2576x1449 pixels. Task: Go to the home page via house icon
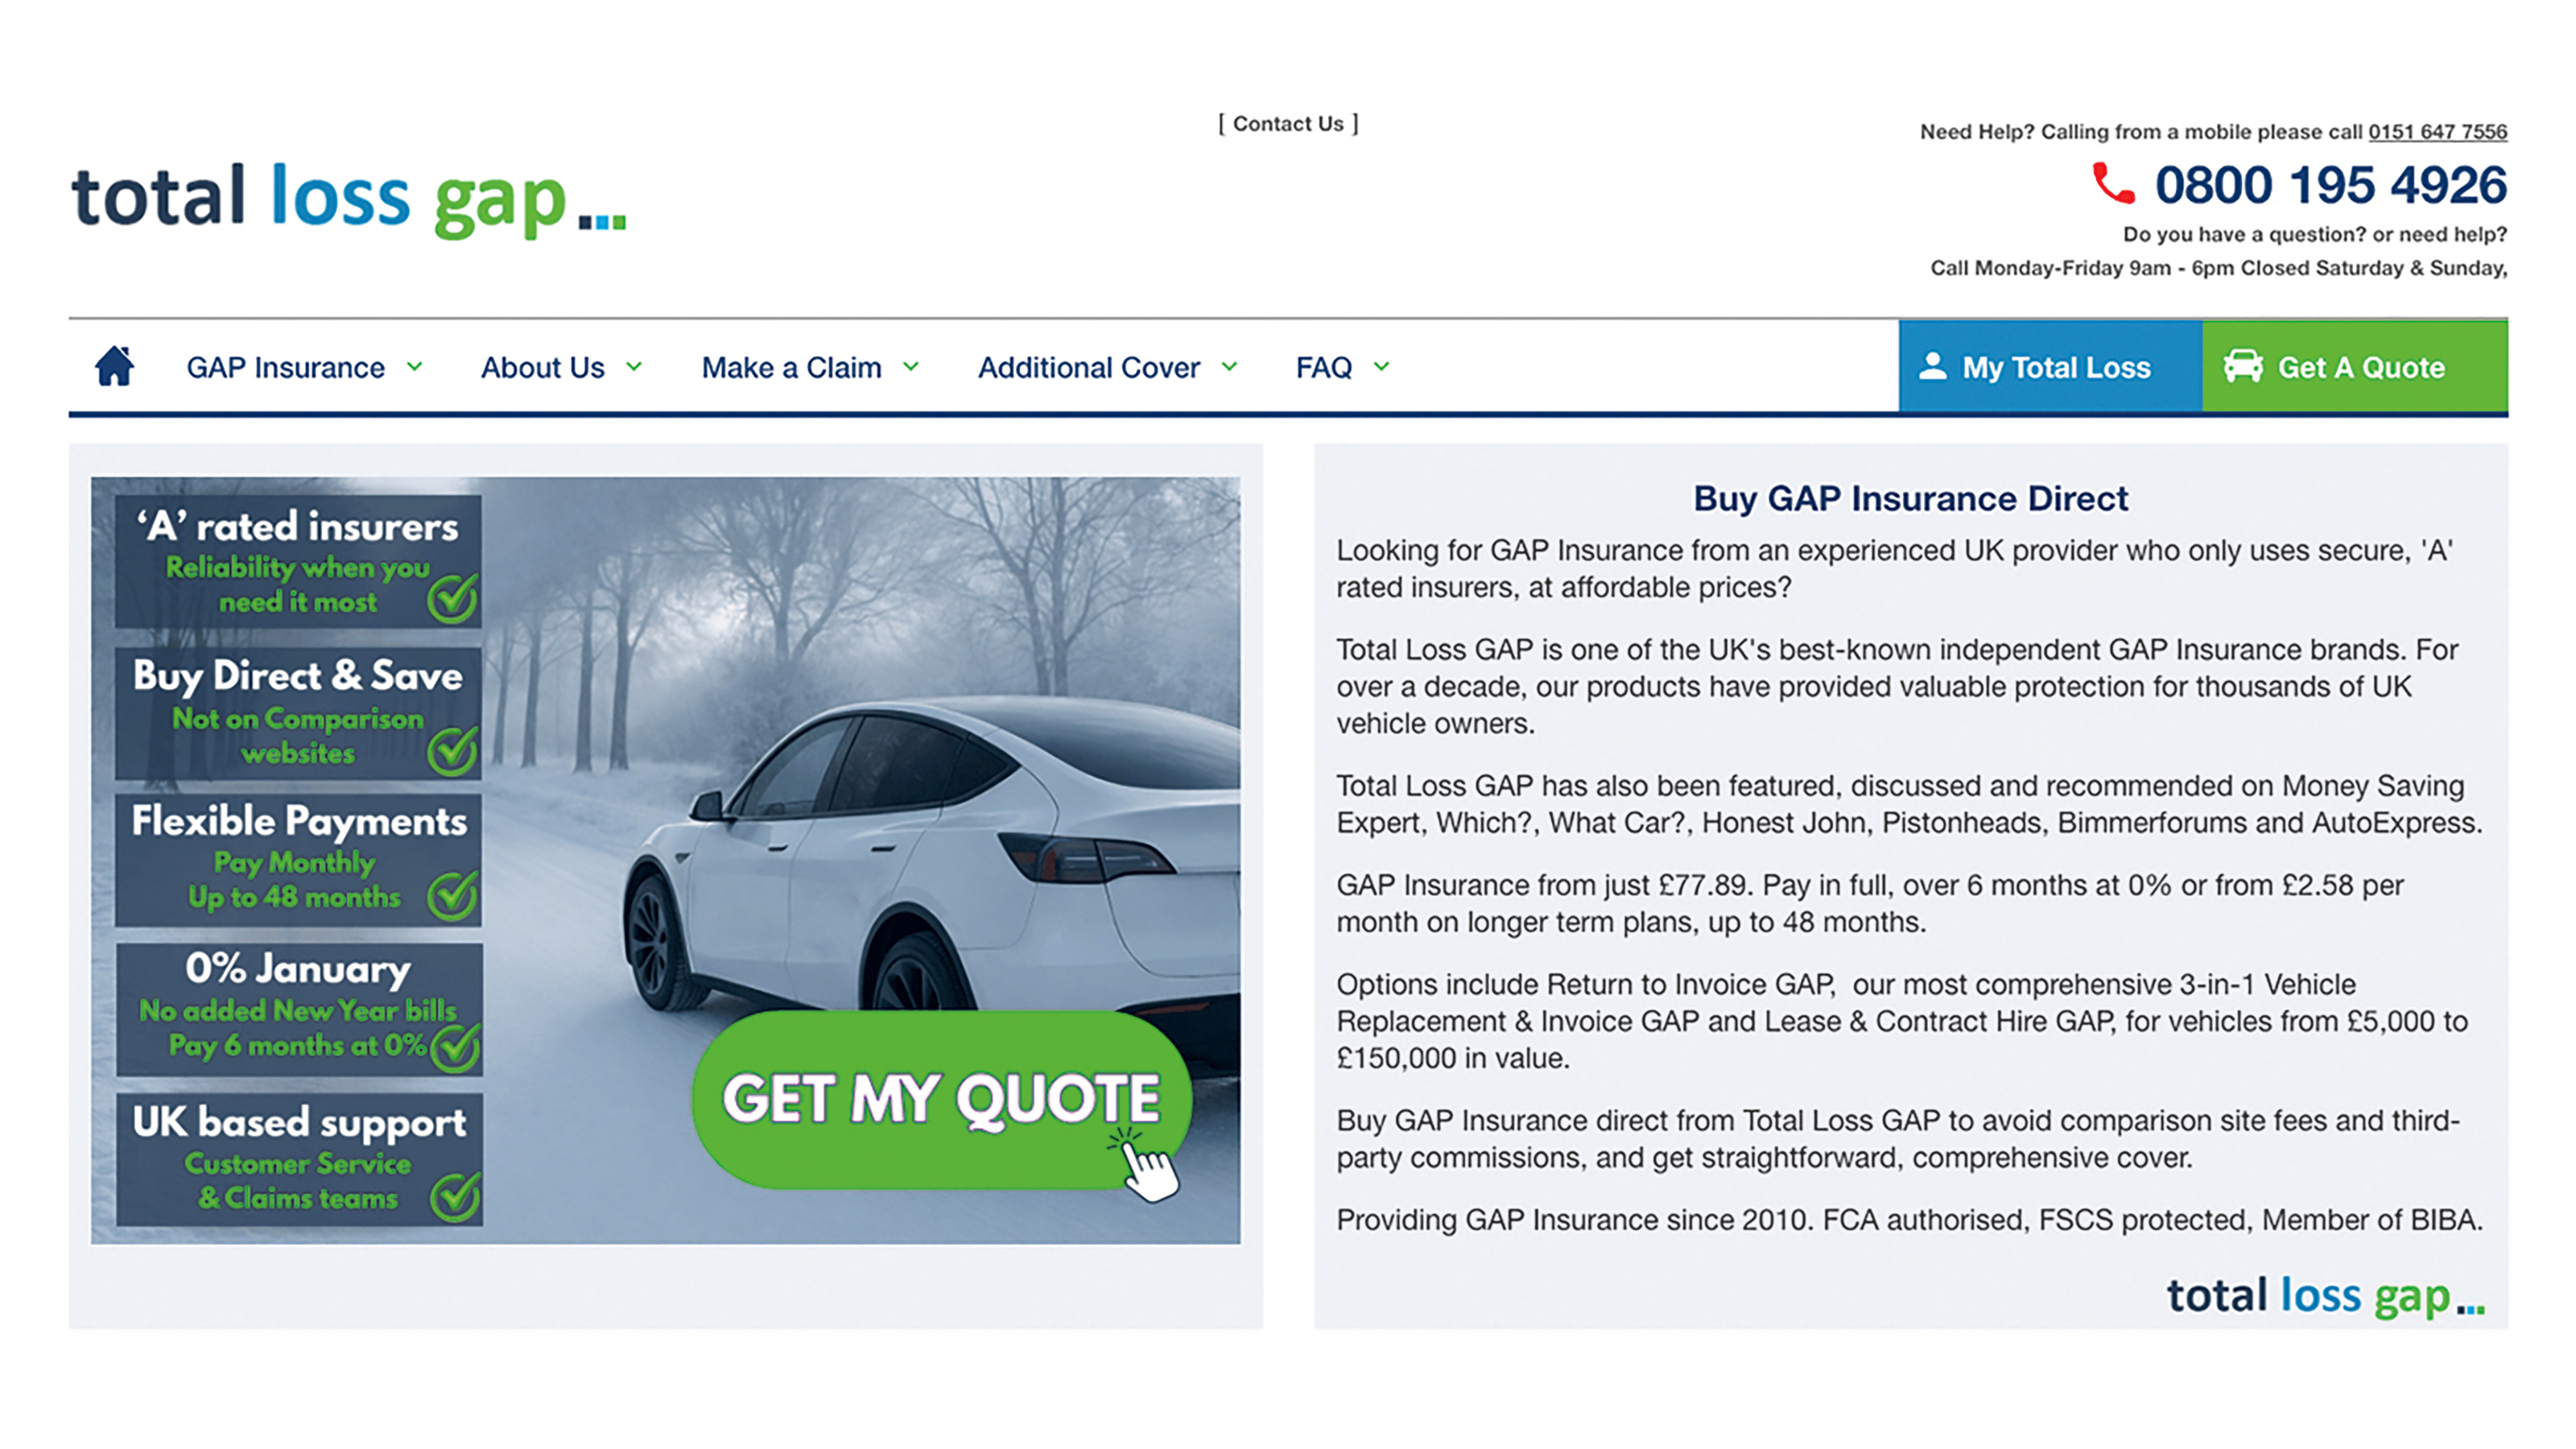[x=114, y=366]
